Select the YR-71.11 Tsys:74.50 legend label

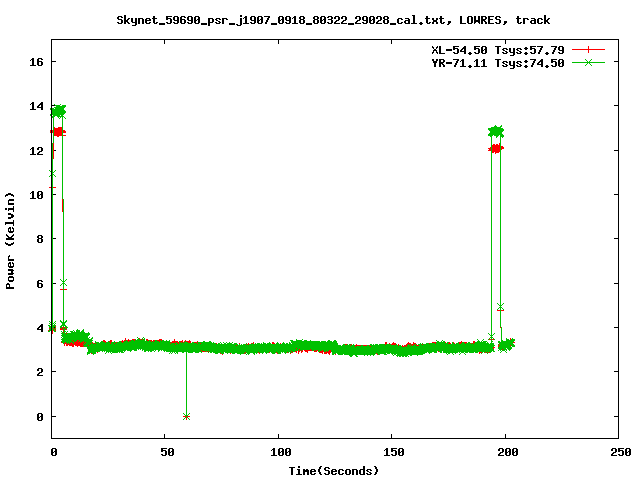(498, 63)
